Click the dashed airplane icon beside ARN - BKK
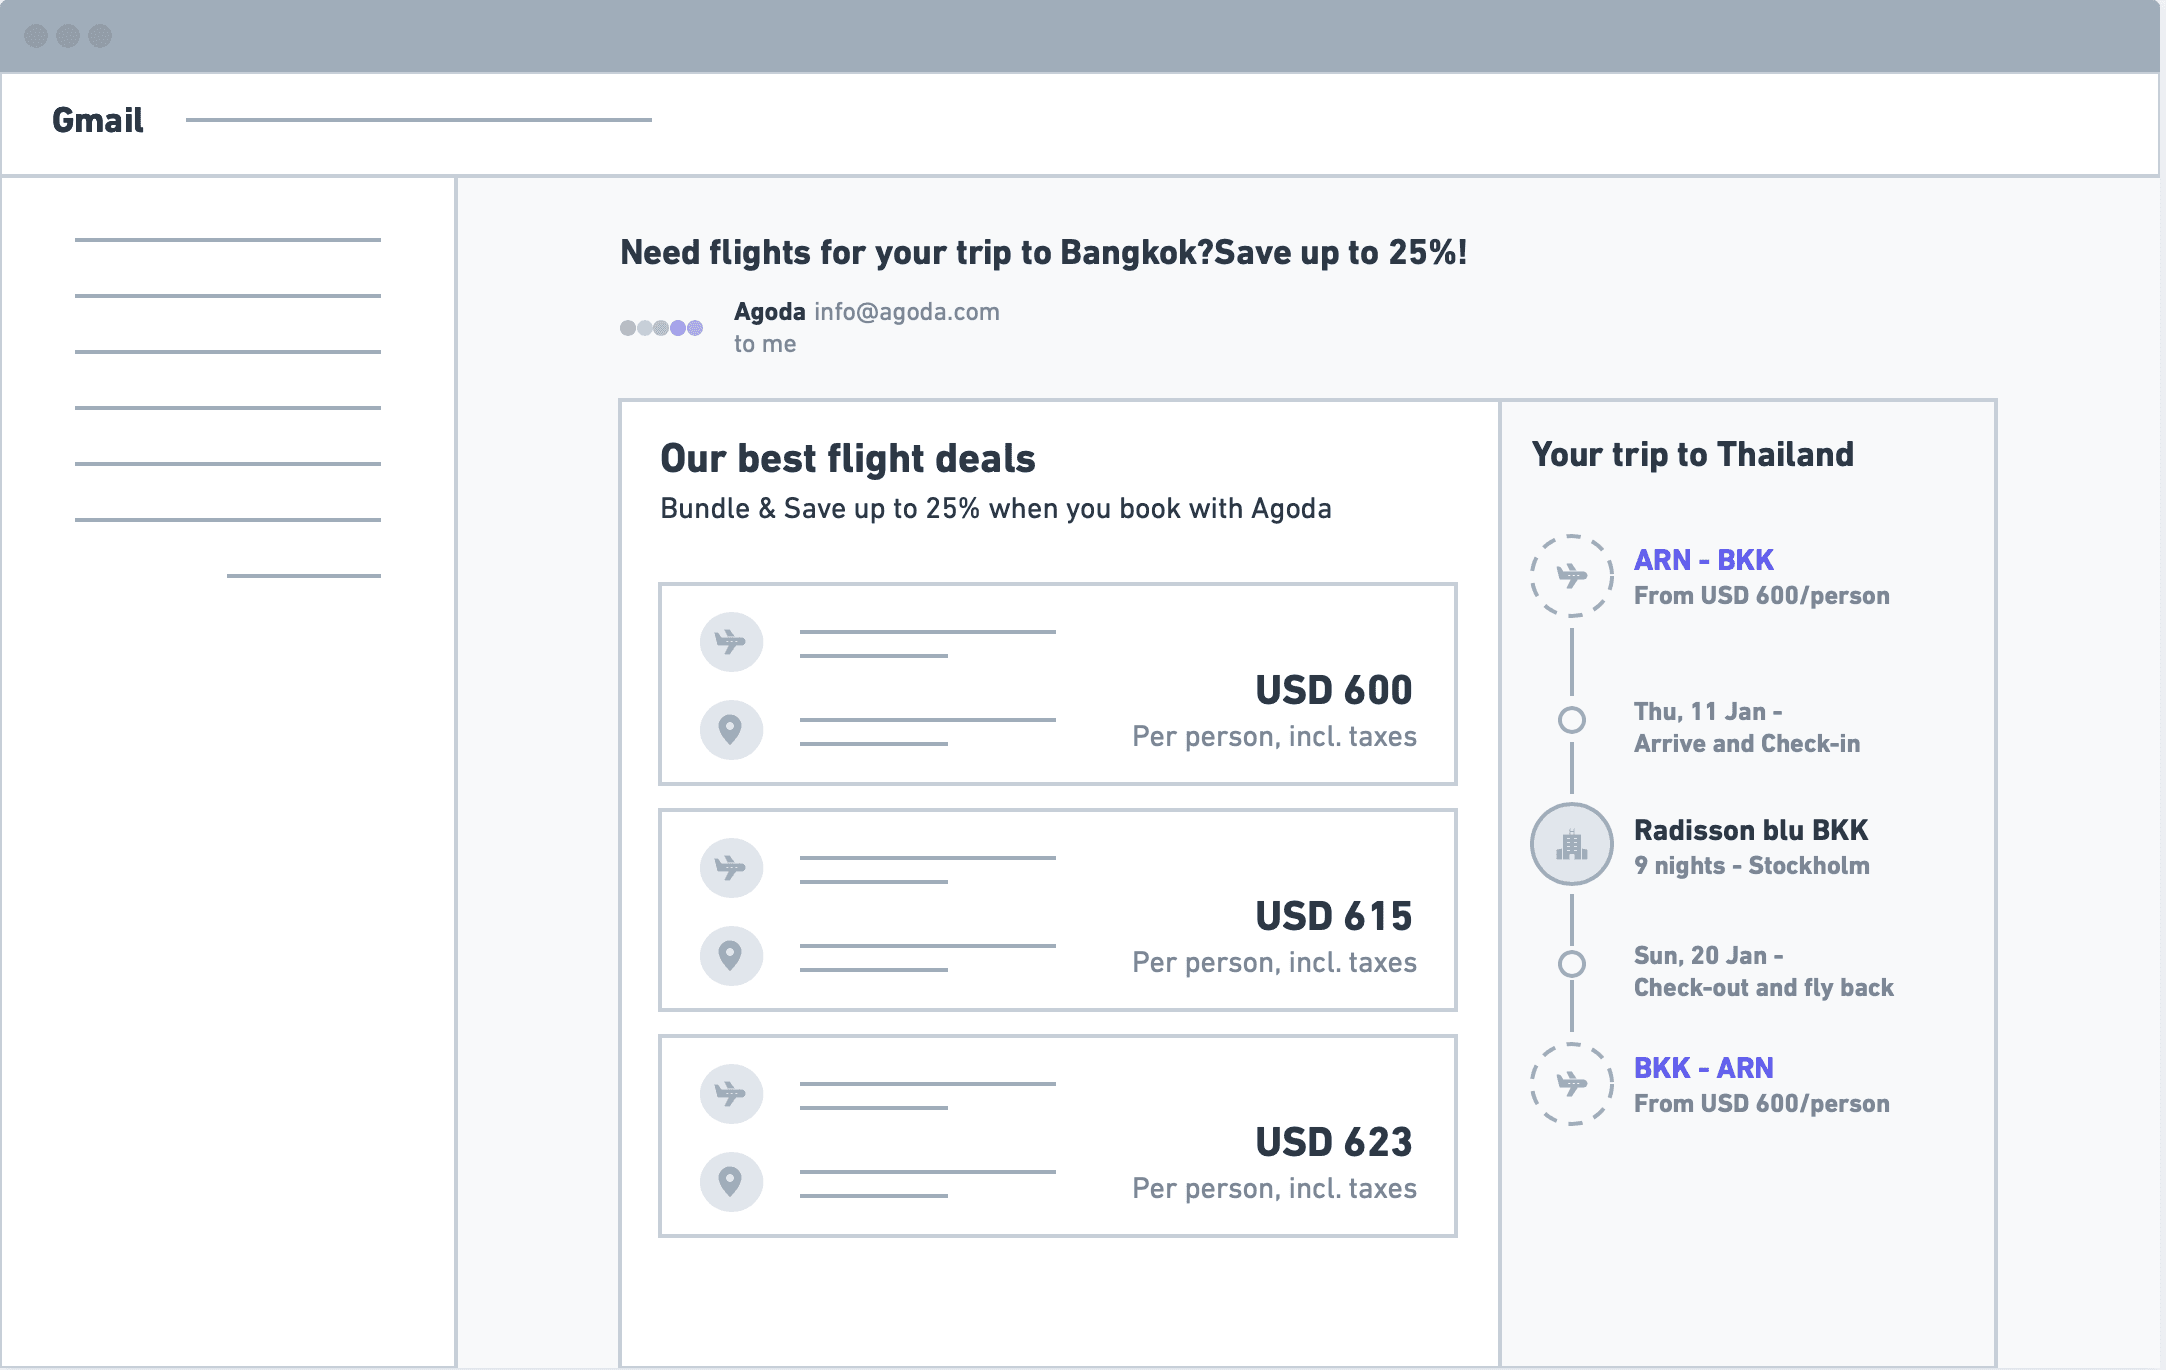This screenshot has width=2166, height=1370. (x=1572, y=576)
